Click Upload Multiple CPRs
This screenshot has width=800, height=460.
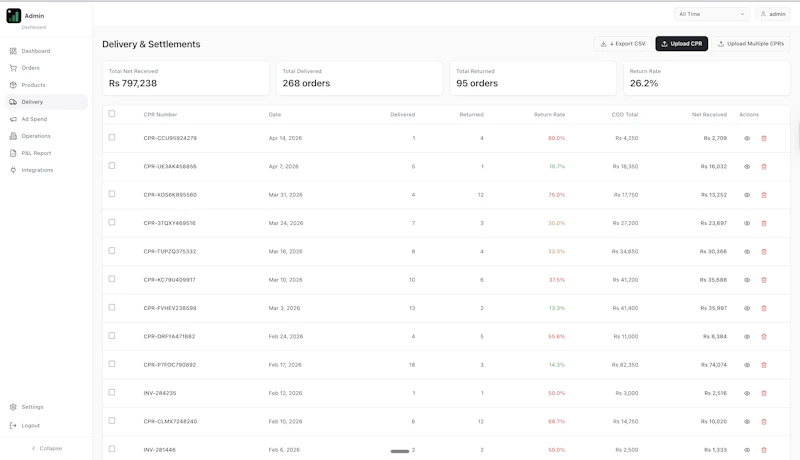[751, 44]
